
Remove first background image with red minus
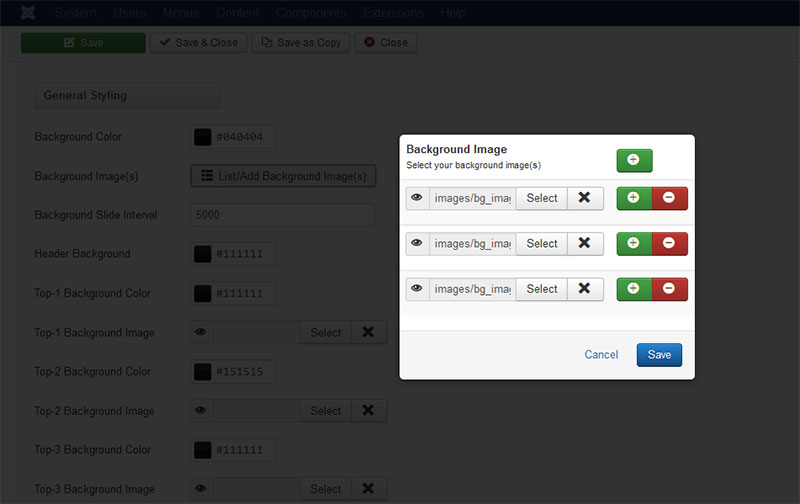[x=669, y=198]
